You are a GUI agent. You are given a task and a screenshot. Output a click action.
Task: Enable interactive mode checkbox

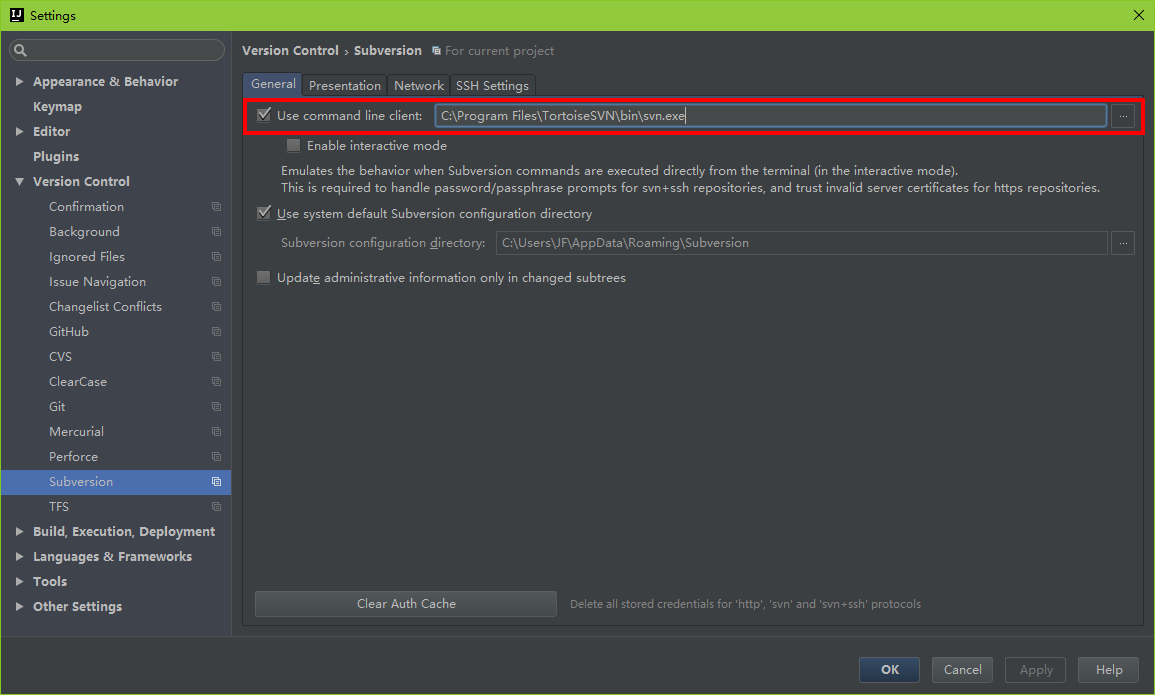pos(294,146)
